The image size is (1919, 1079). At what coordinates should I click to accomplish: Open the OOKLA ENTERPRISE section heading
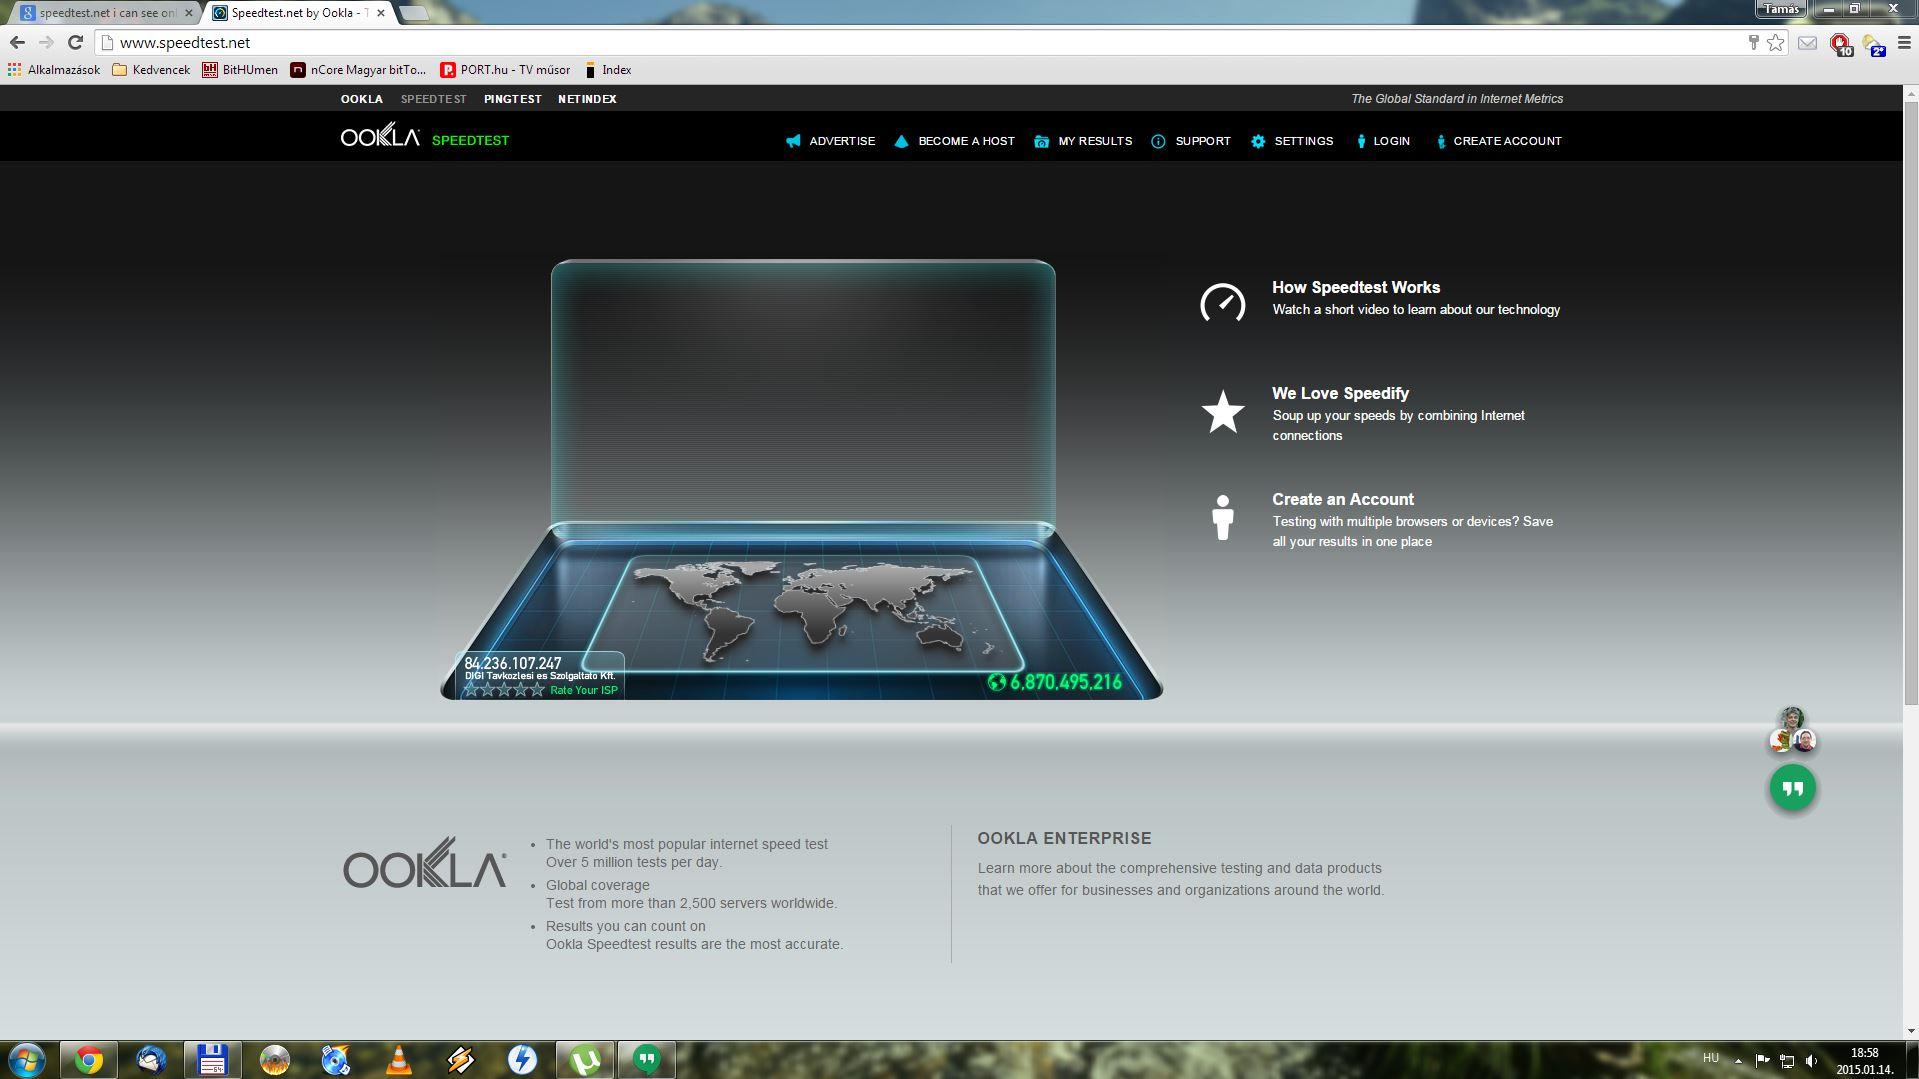pos(1064,838)
